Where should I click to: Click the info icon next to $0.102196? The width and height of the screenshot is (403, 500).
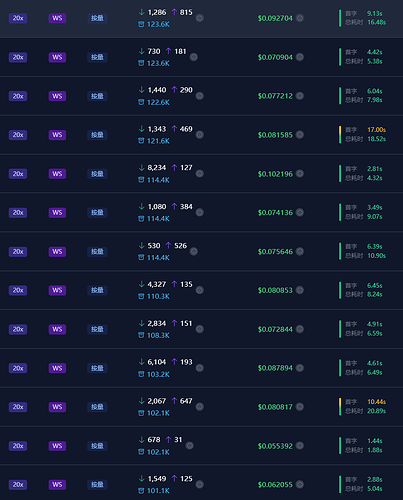coord(300,173)
